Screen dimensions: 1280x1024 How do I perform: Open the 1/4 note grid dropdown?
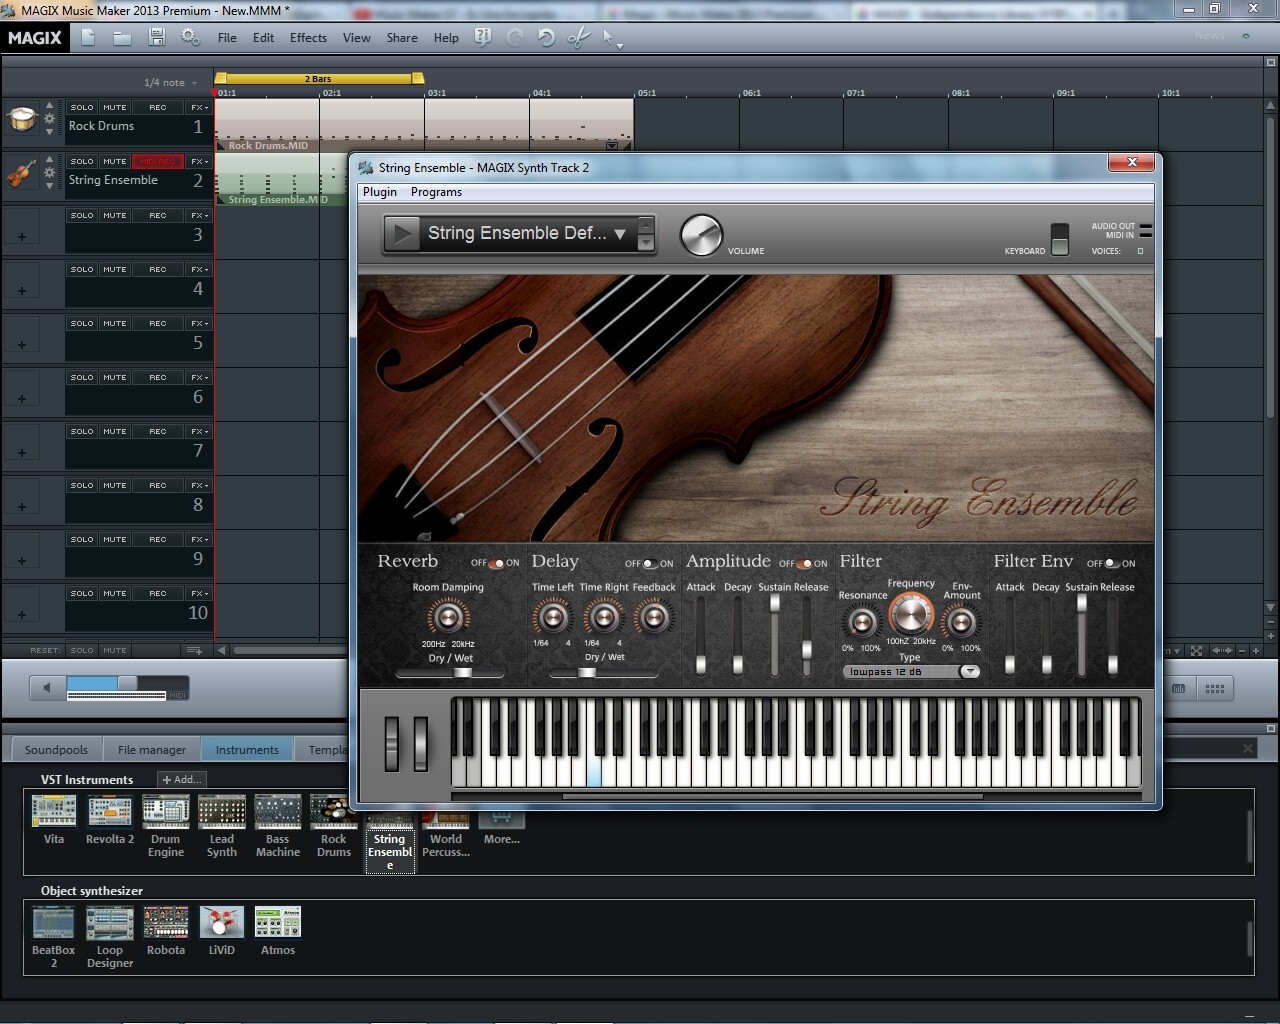point(170,83)
